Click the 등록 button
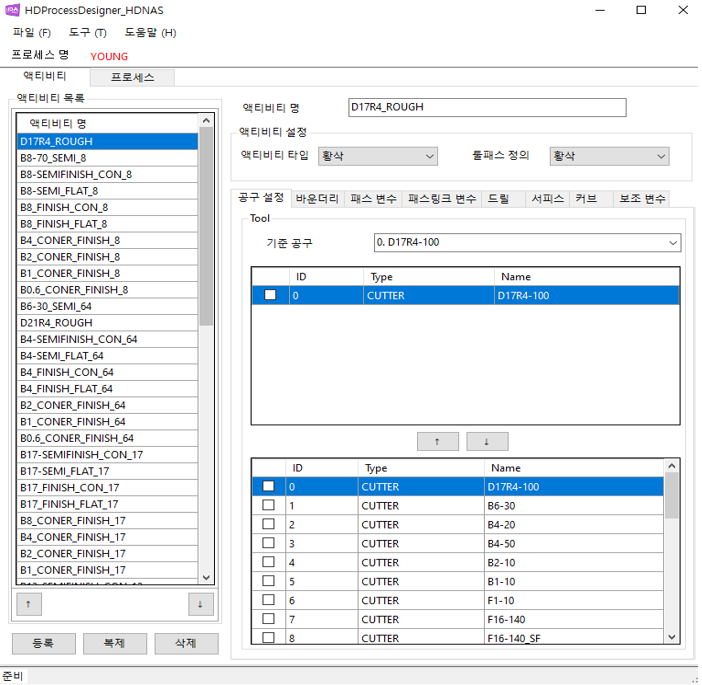 (x=43, y=643)
